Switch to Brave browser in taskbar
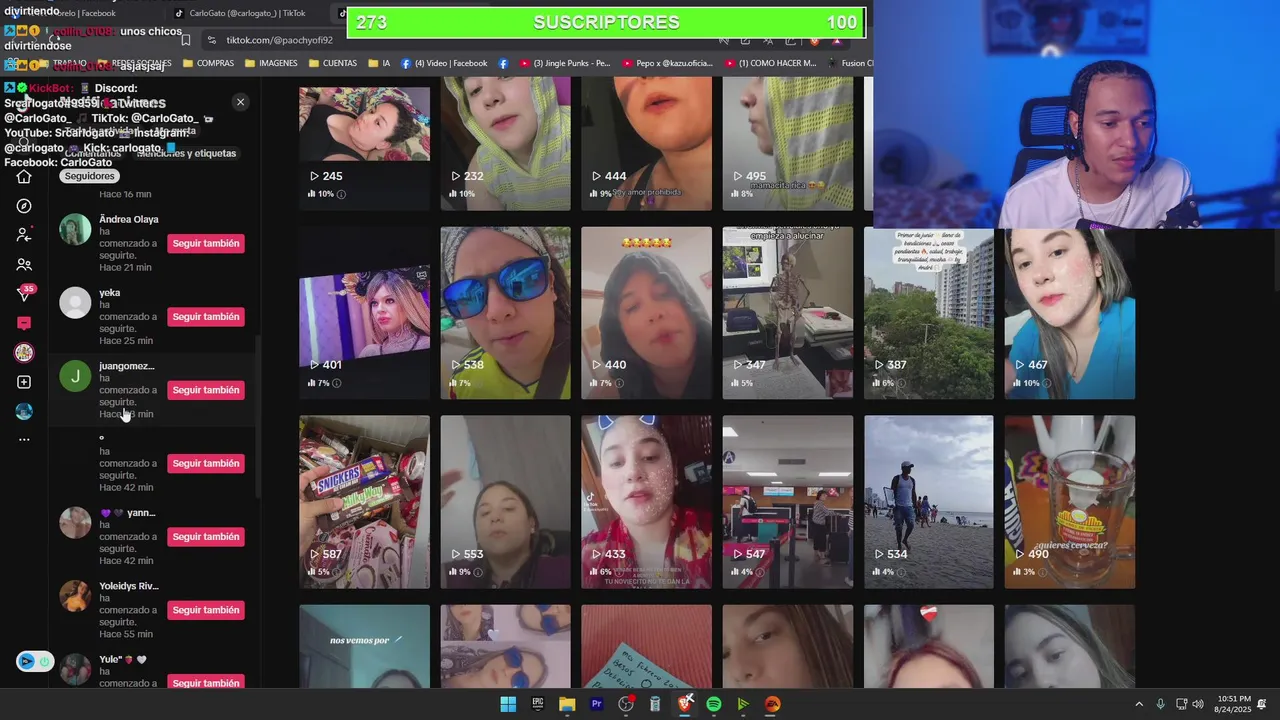Image resolution: width=1280 pixels, height=720 pixels. (x=685, y=704)
